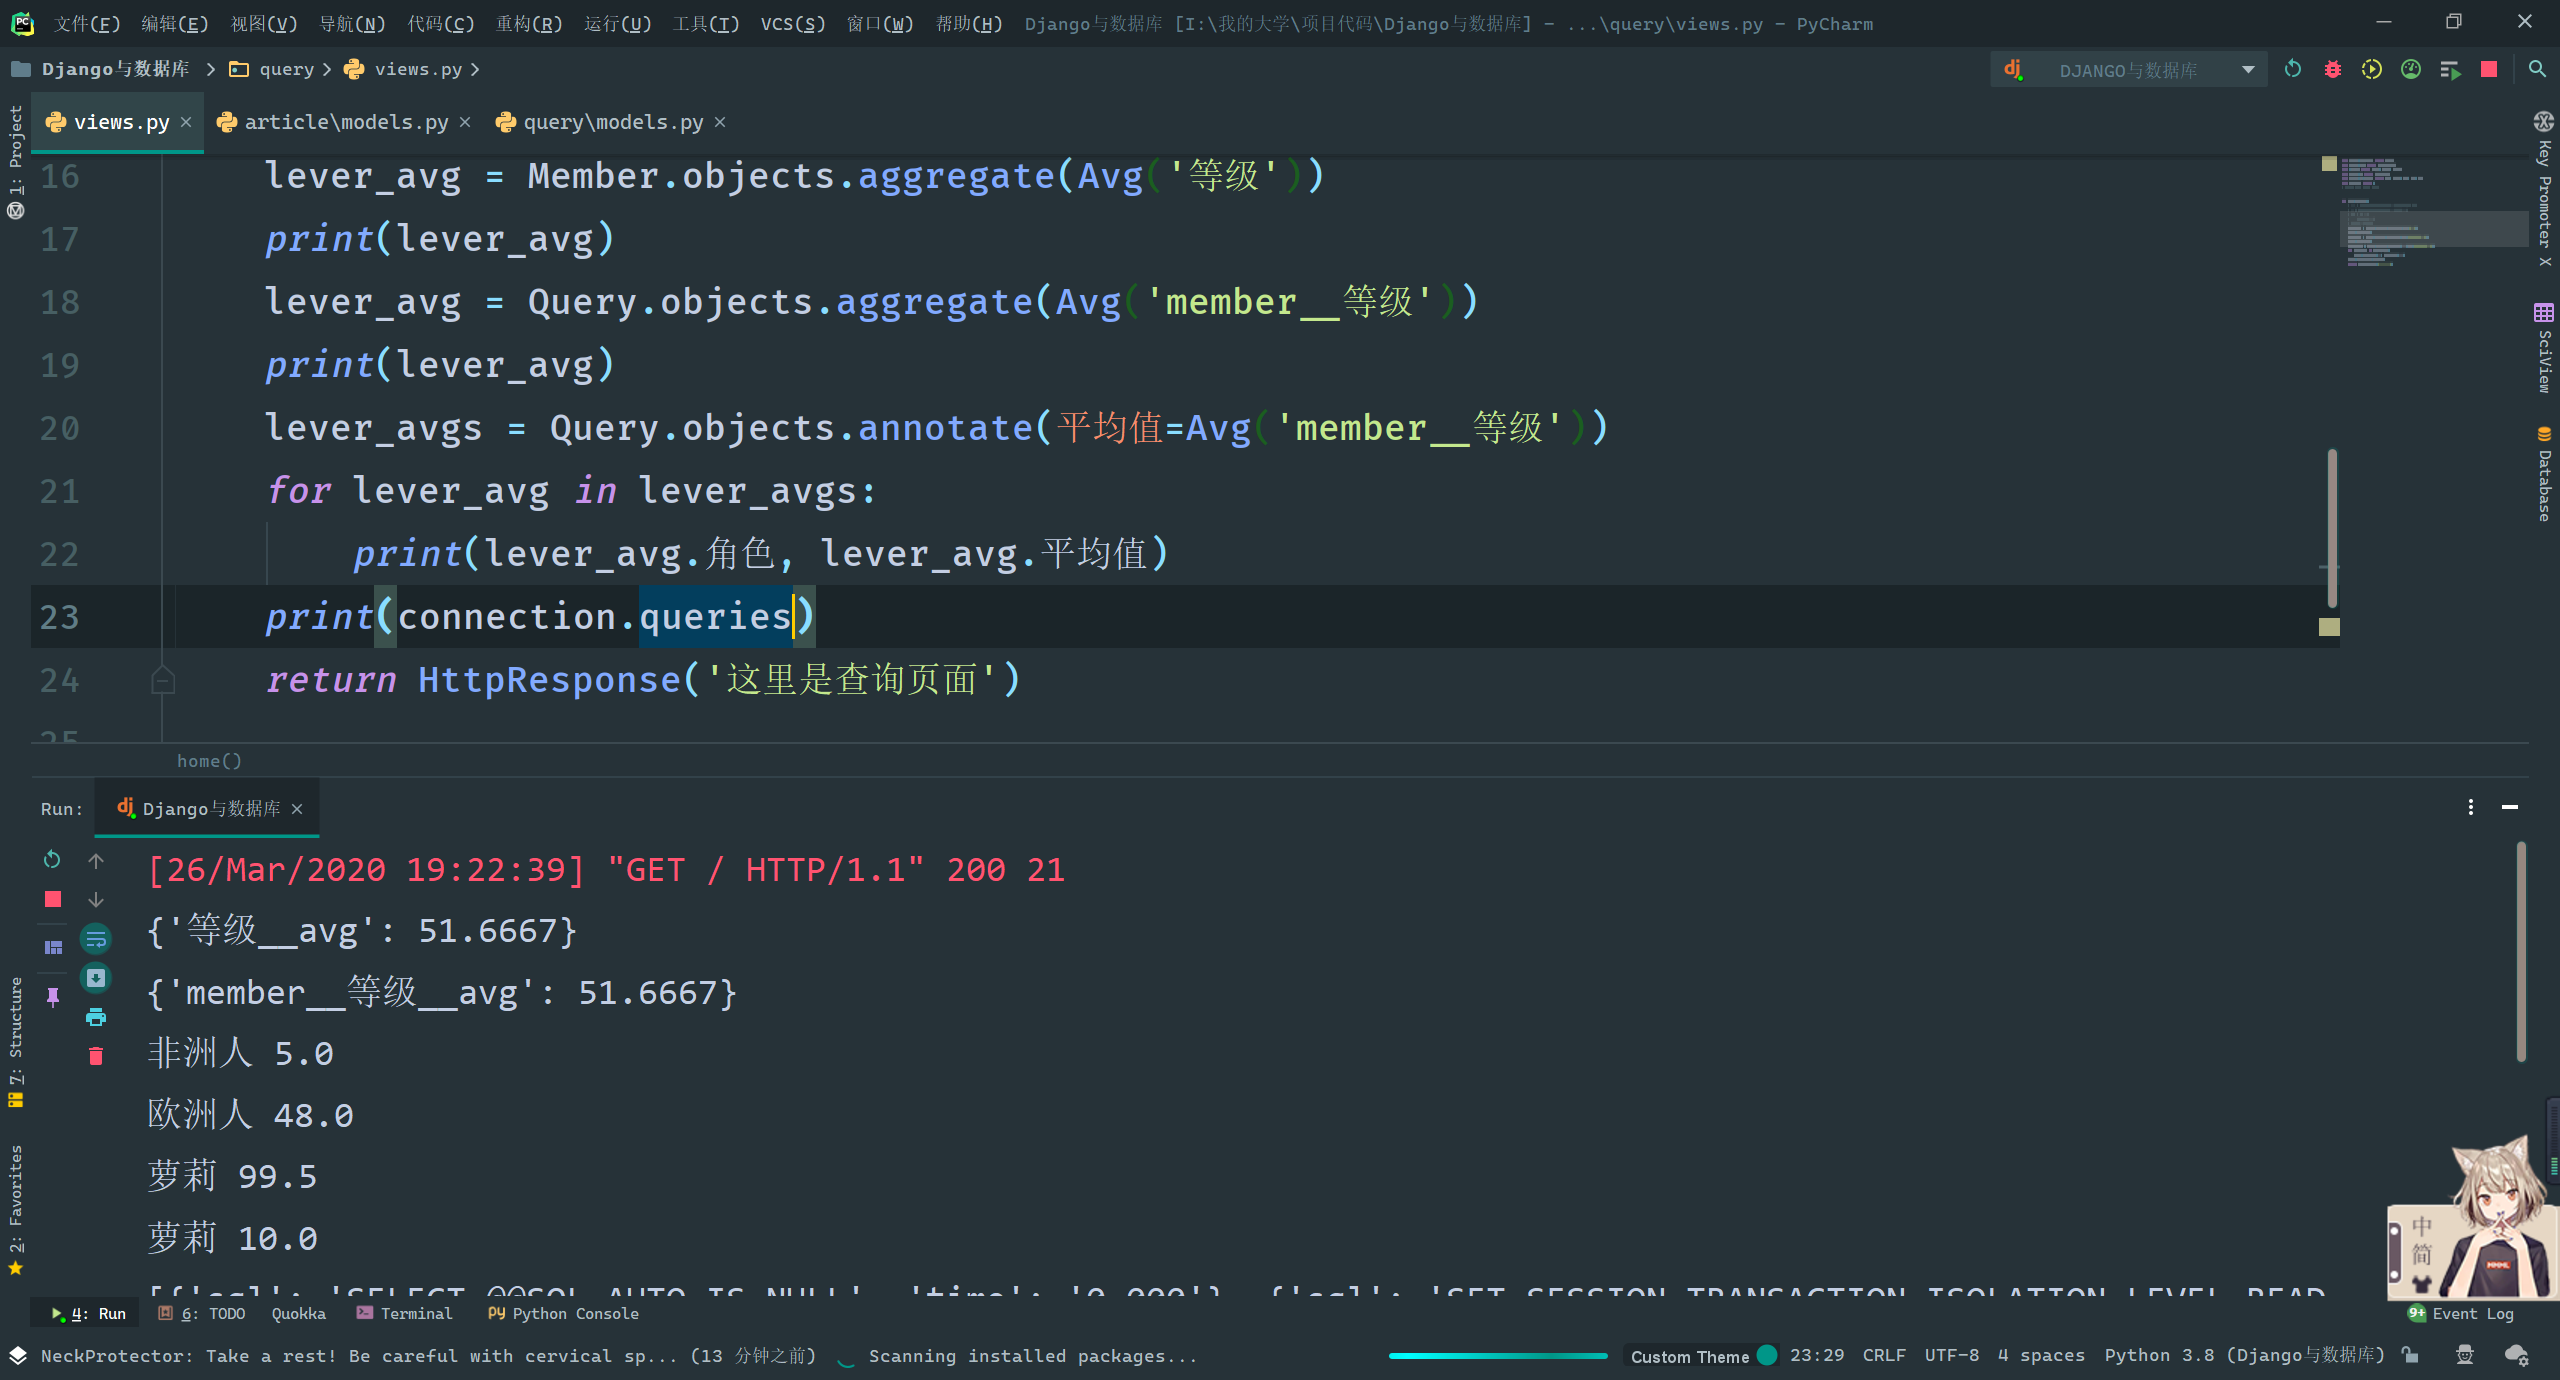
Task: Clear run output with red trash icon
Action: pyautogui.click(x=96, y=1056)
